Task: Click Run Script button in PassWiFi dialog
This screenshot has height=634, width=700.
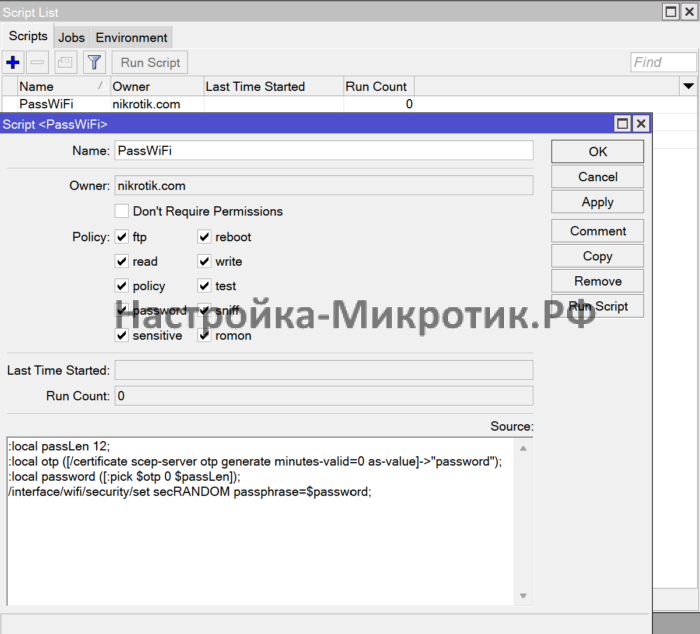Action: (597, 306)
